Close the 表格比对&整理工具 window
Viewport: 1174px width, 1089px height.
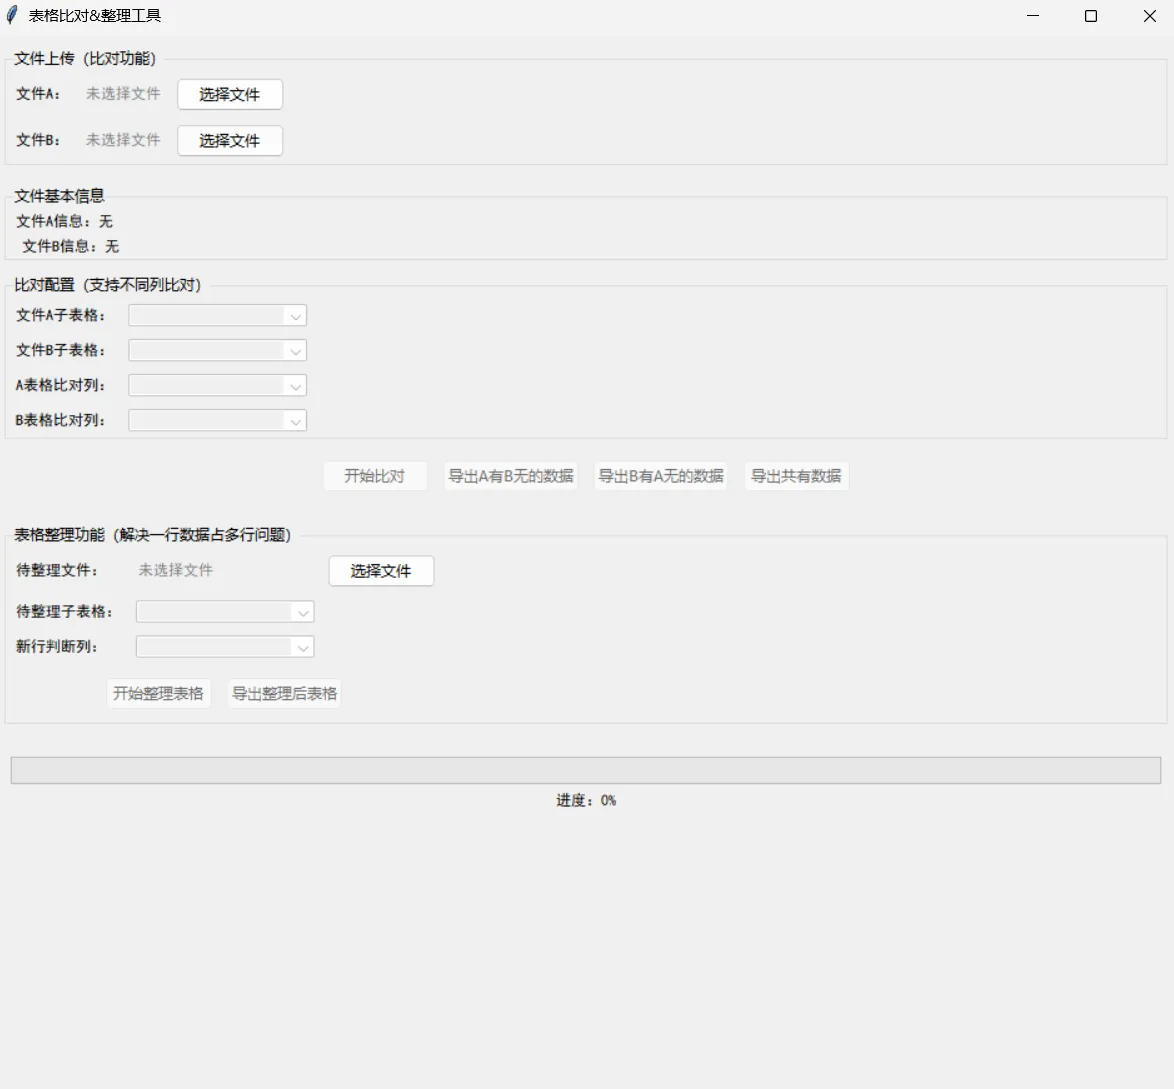click(1149, 16)
